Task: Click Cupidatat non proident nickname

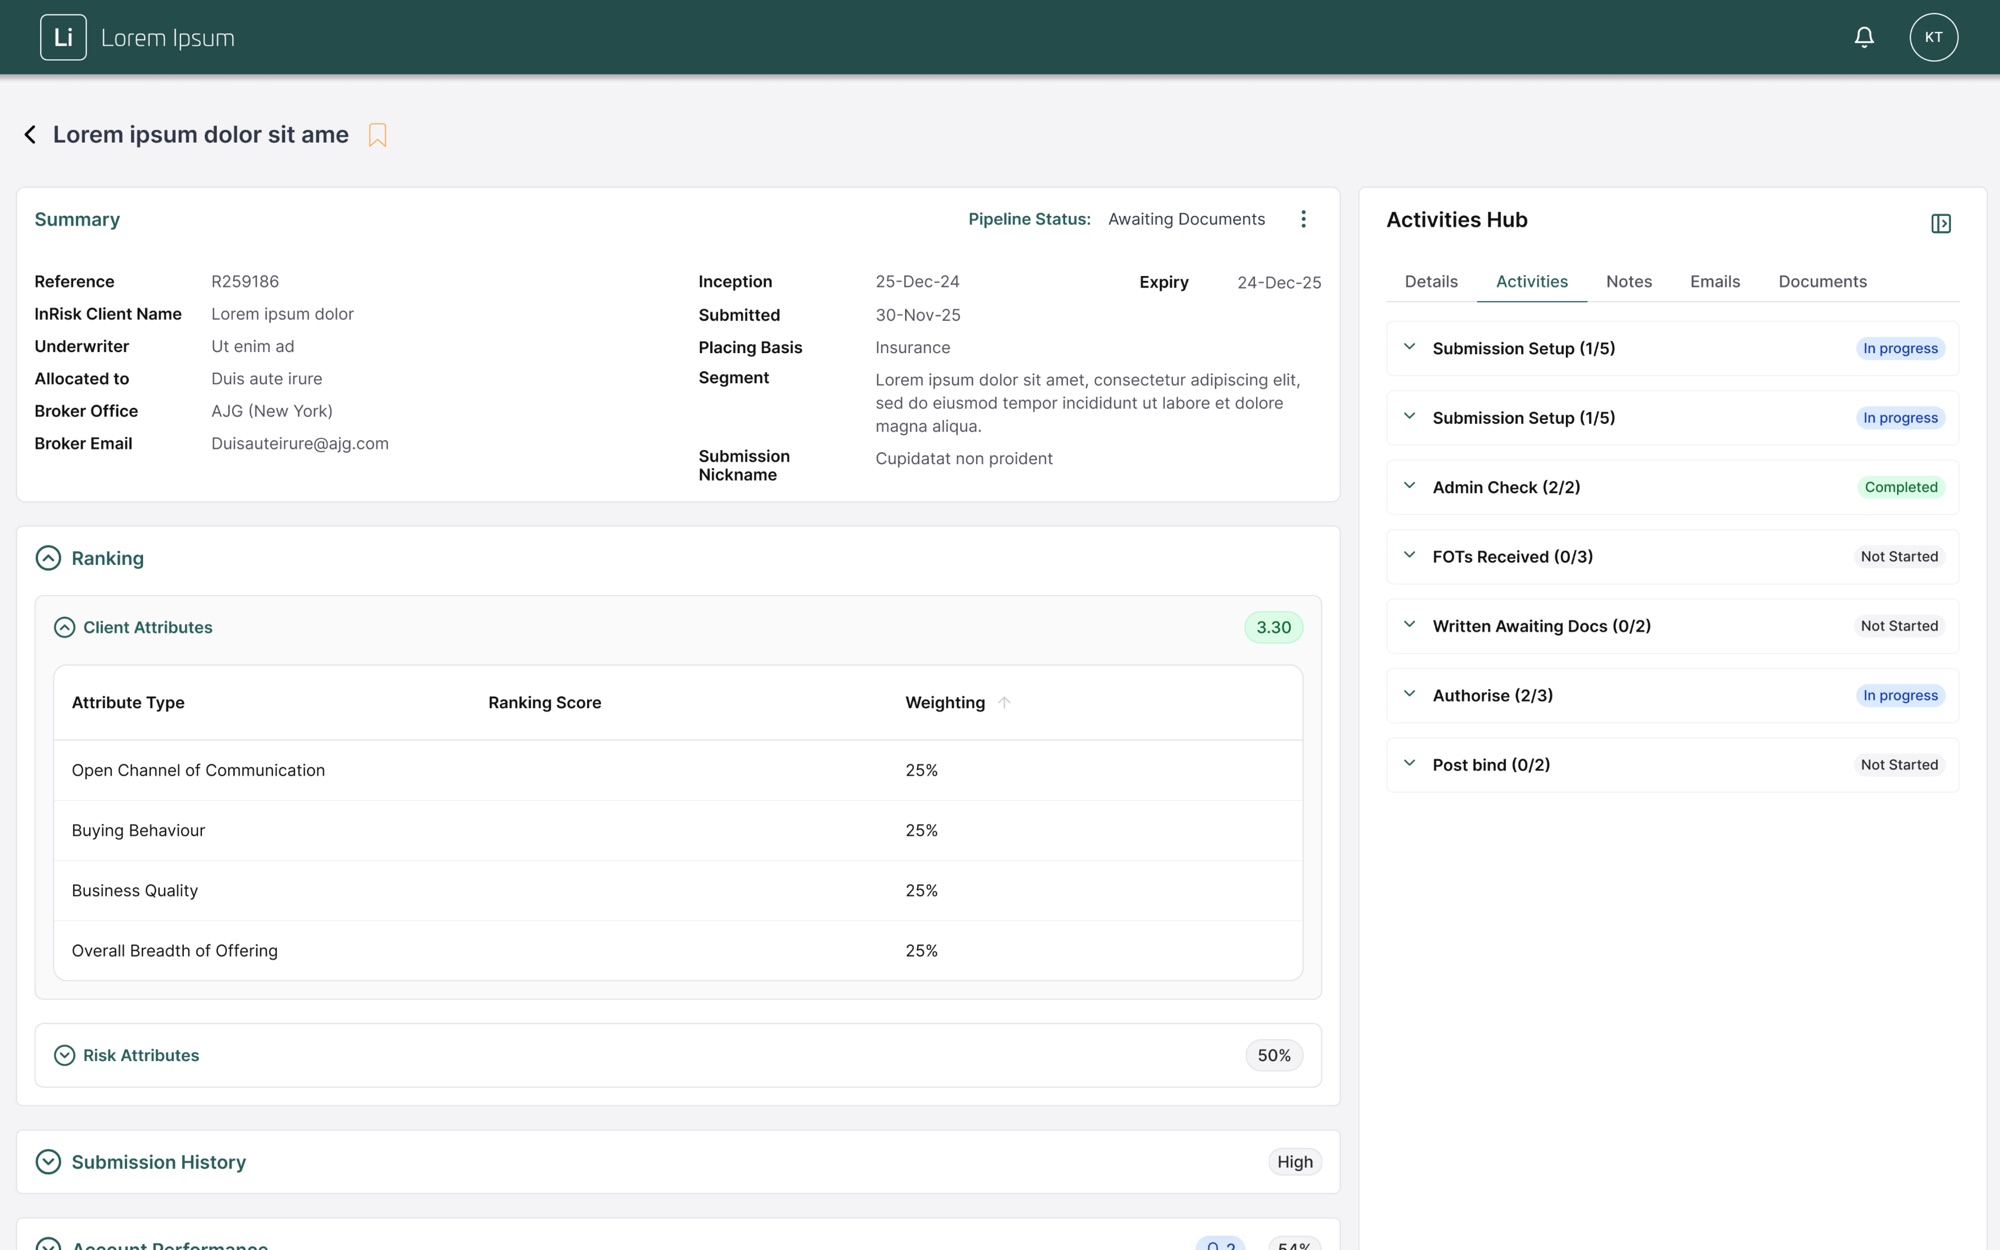Action: 964,458
